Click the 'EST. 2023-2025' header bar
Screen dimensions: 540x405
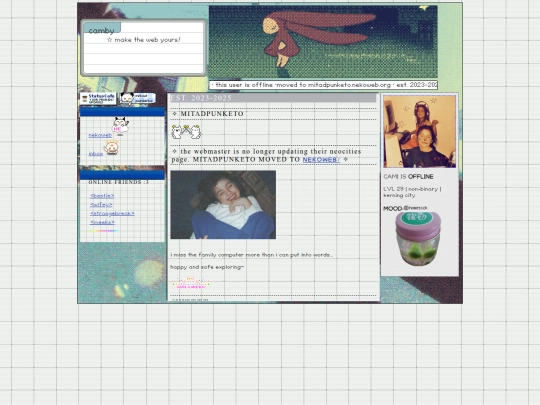pyautogui.click(x=273, y=98)
